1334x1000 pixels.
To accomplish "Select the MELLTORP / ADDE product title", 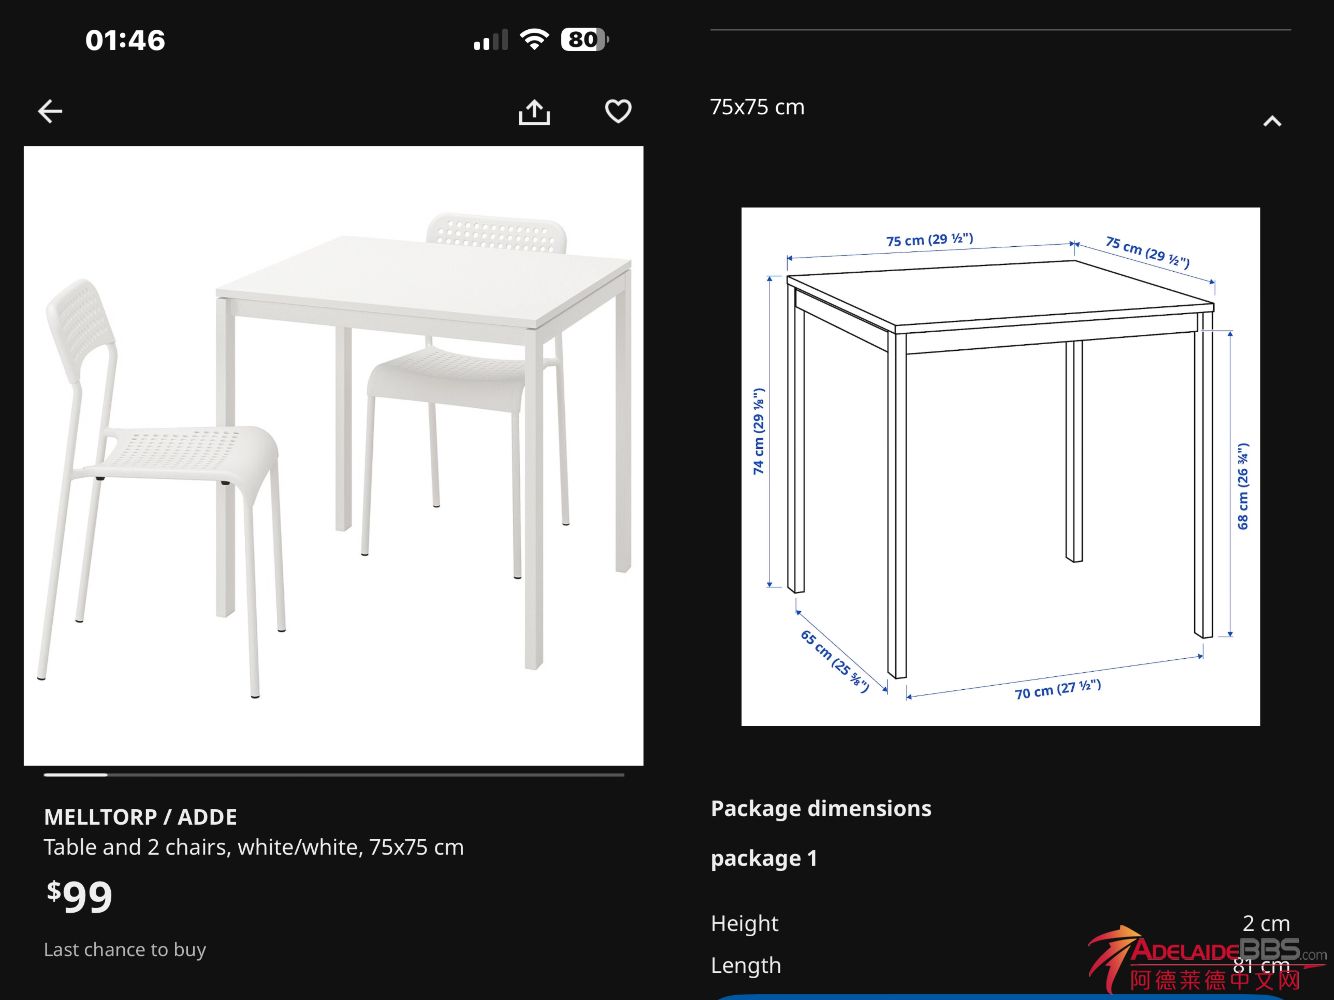I will [140, 817].
